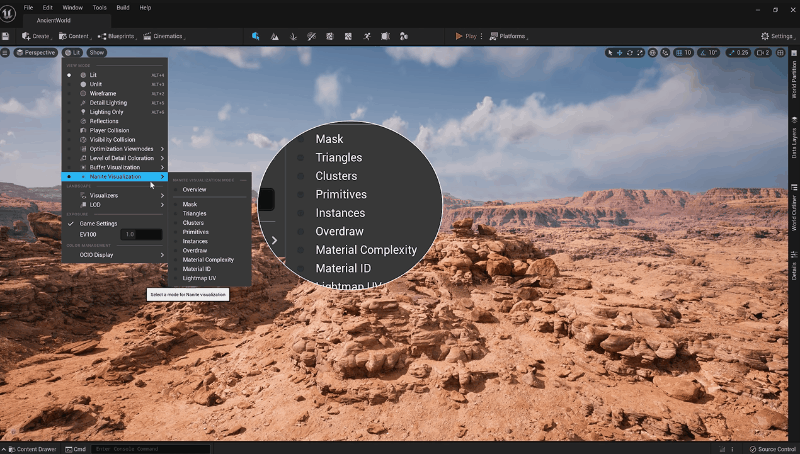Click the Perspective viewport button

[x=36, y=52]
